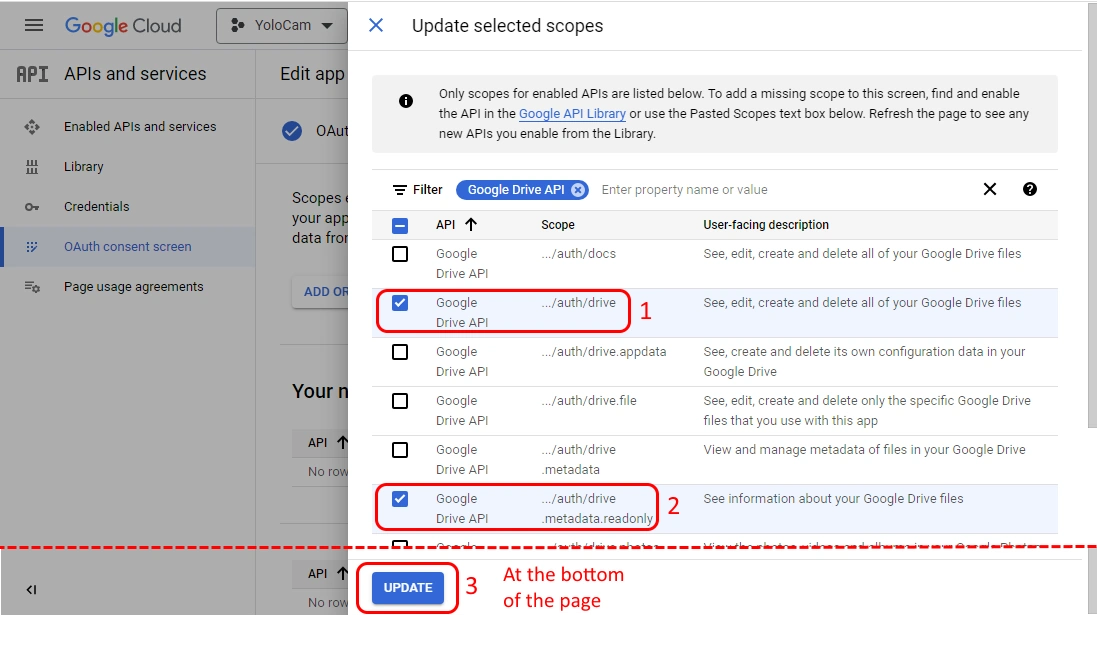Check the .../auth/drive.appdata scope checkbox
This screenshot has height=647, width=1097.
point(399,352)
